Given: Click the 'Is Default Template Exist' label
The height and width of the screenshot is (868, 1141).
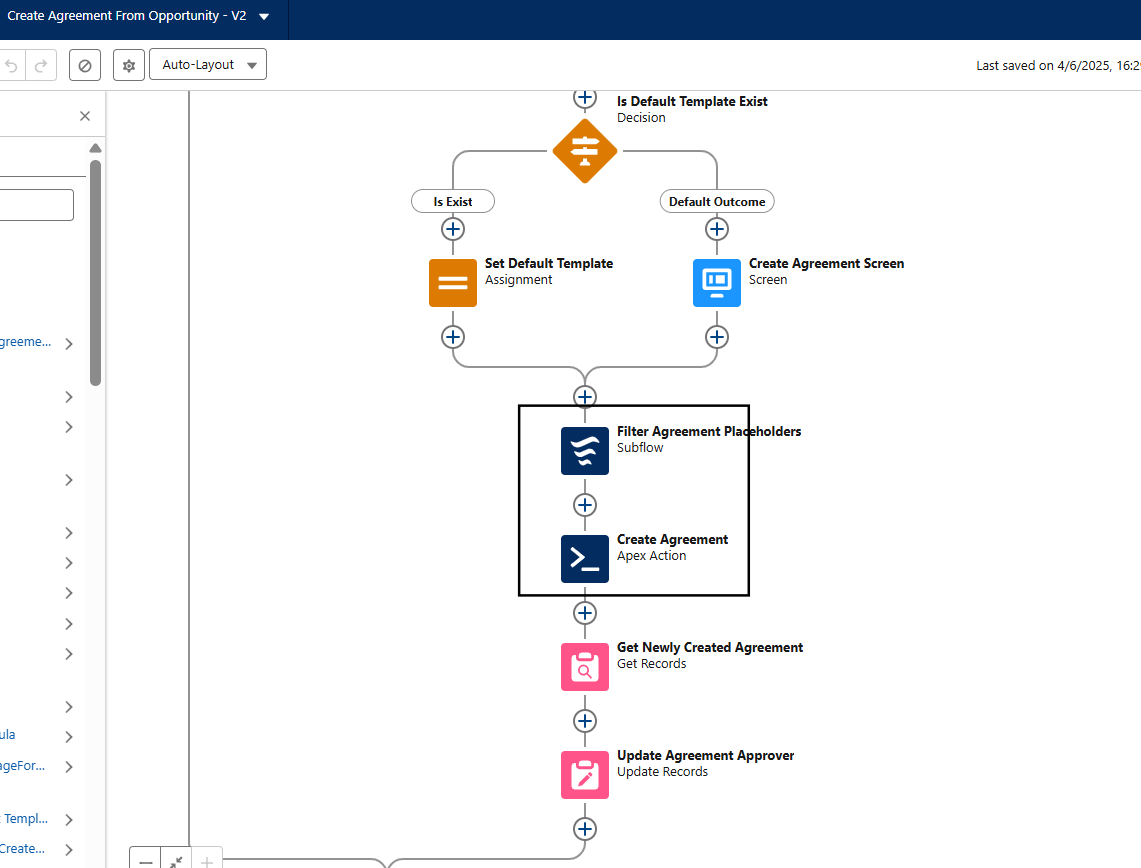Looking at the screenshot, I should [x=692, y=101].
